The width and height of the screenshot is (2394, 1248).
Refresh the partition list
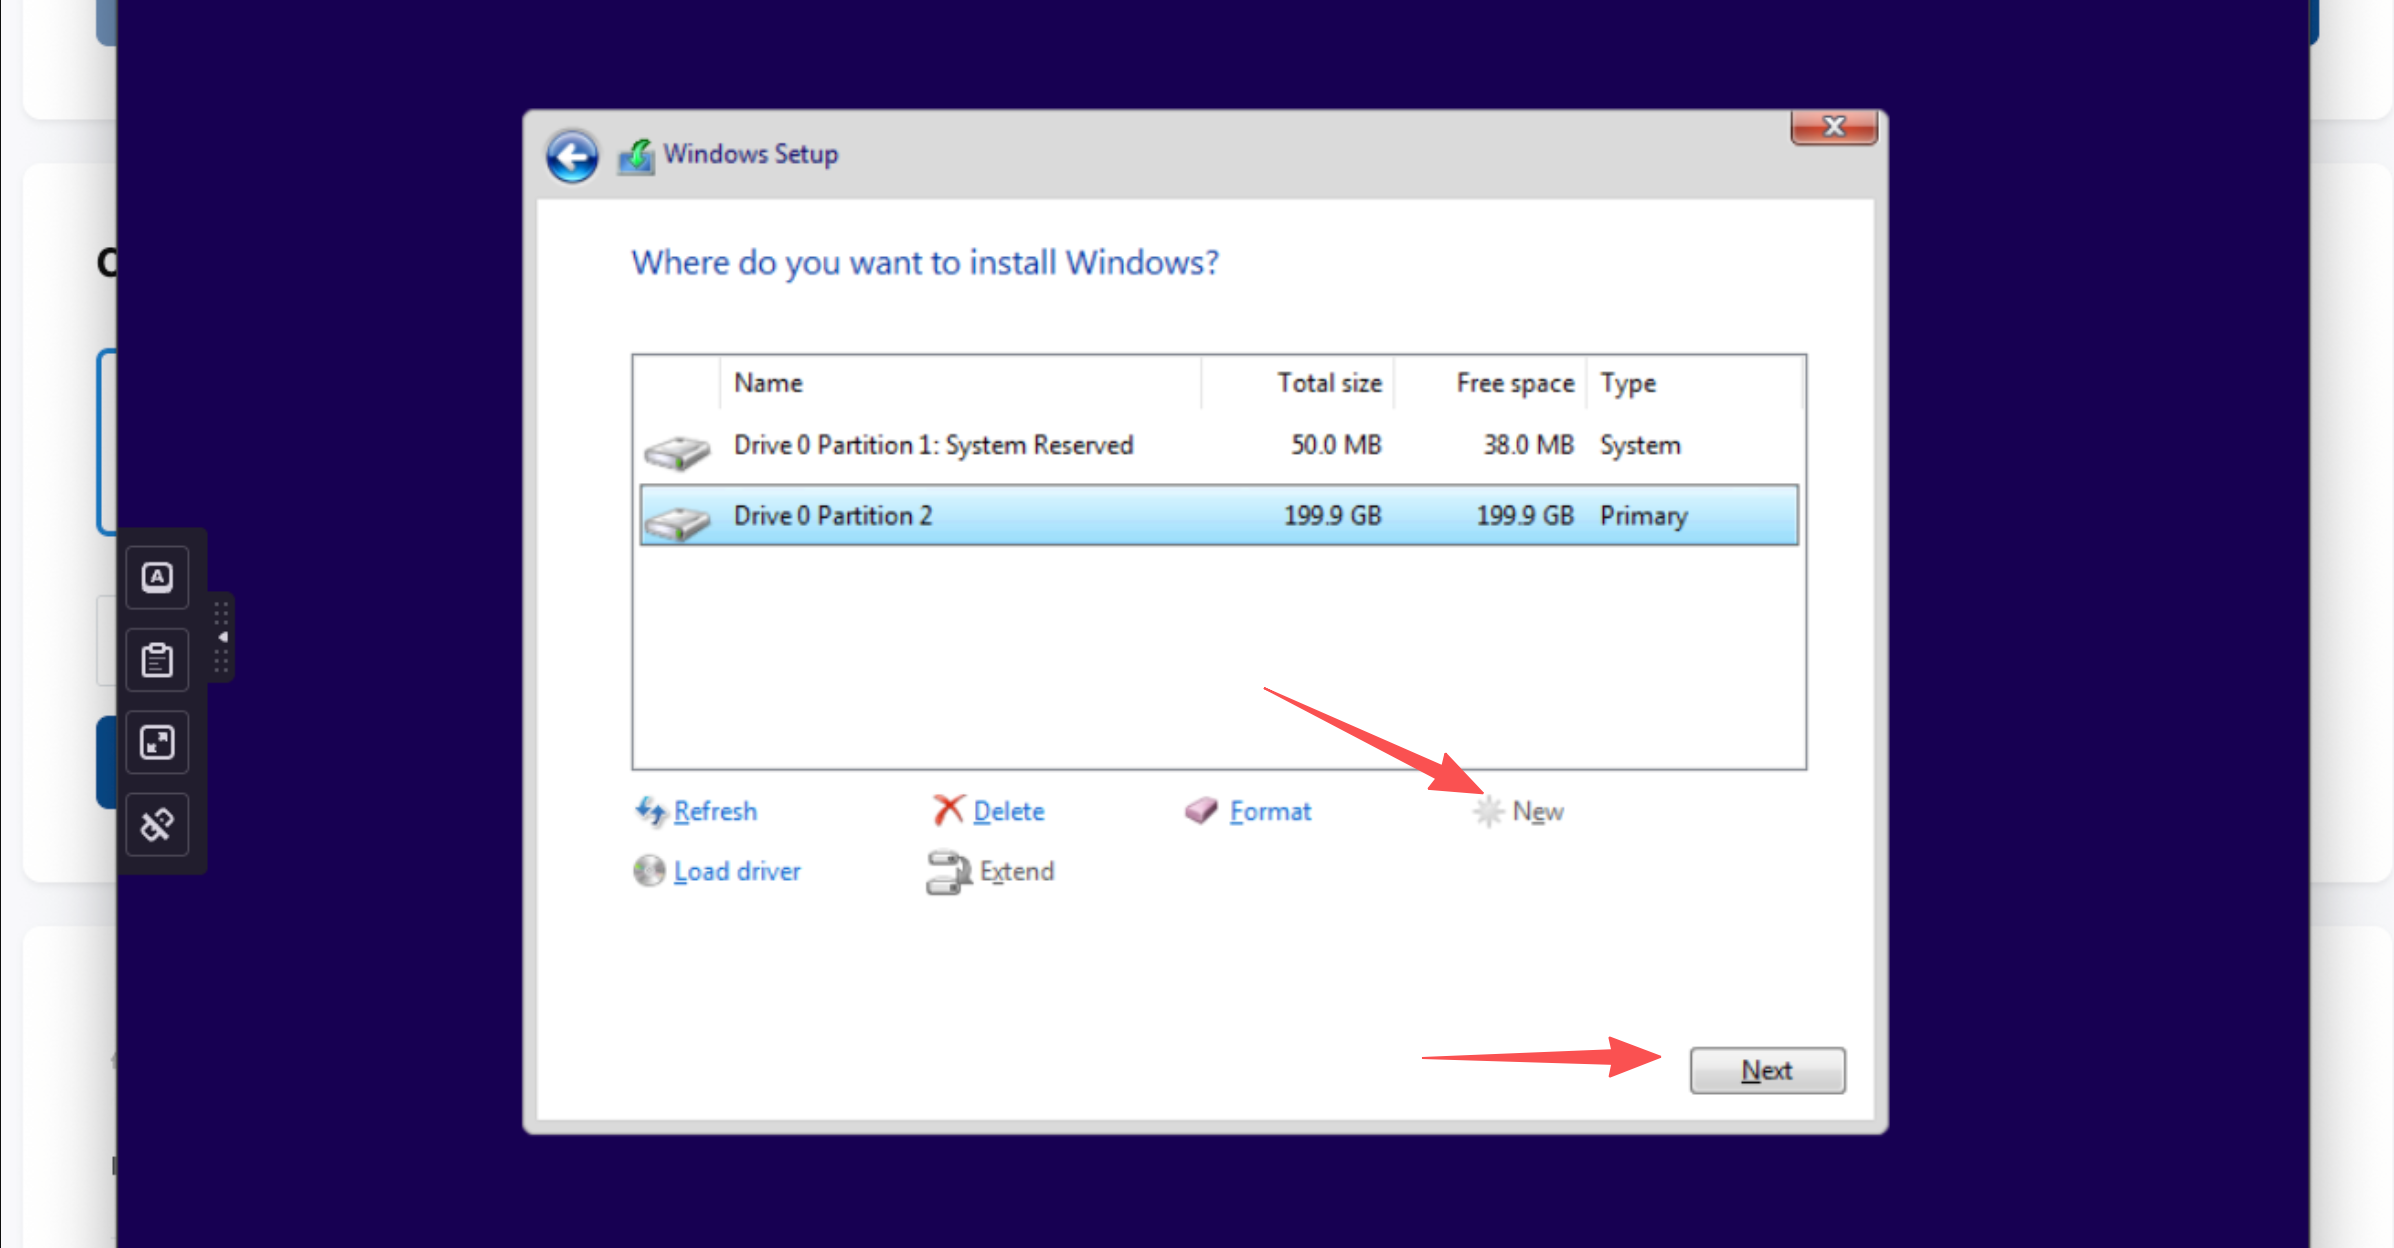(715, 811)
